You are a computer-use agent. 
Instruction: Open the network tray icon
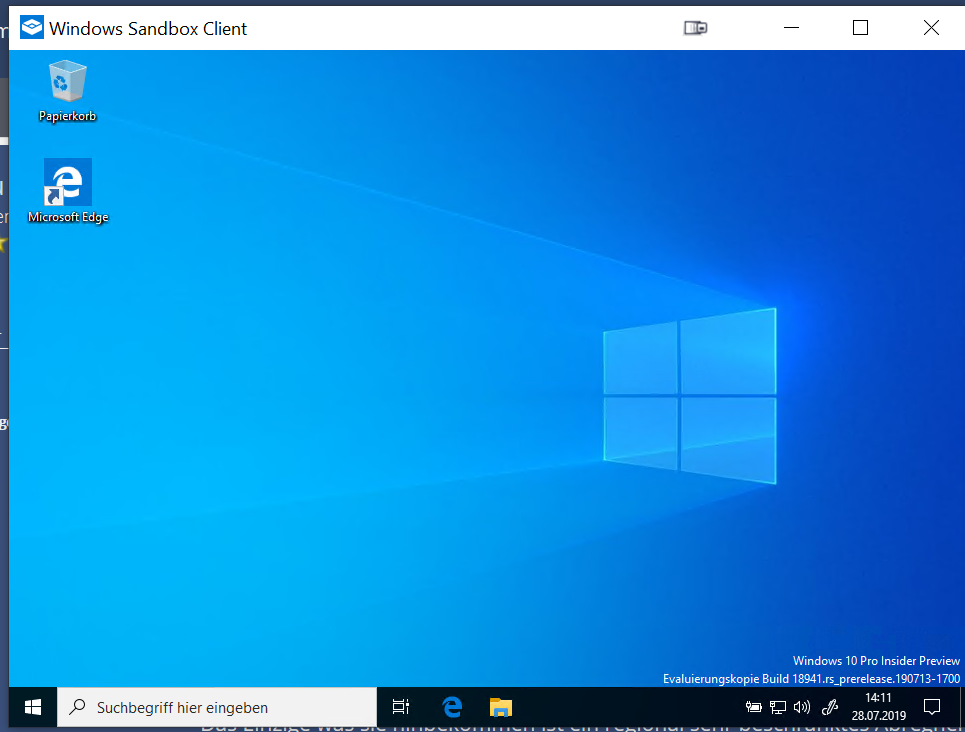click(x=778, y=707)
